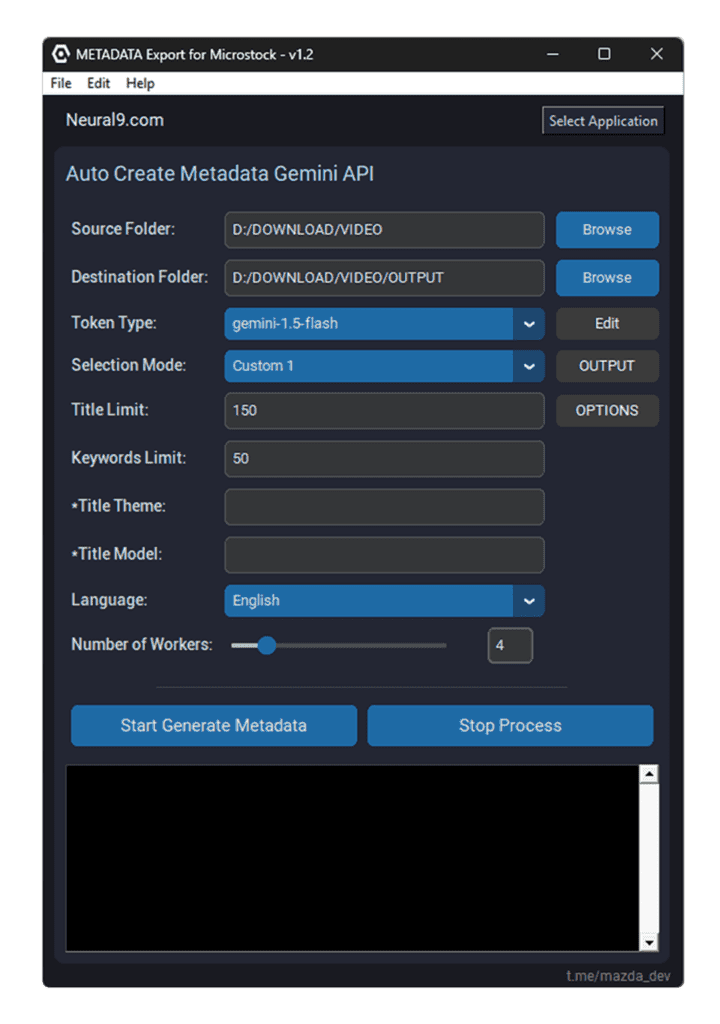The image size is (720, 1024).
Task: Click the scrollbar up arrow in log panel
Action: click(648, 775)
